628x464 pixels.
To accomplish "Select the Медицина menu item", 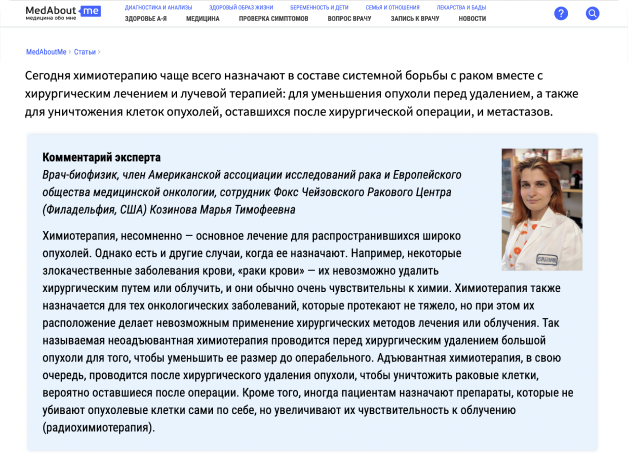I will click(x=203, y=19).
